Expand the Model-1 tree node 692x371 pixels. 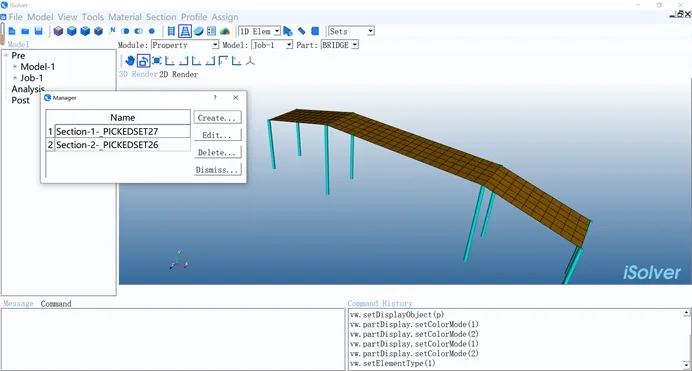click(15, 67)
